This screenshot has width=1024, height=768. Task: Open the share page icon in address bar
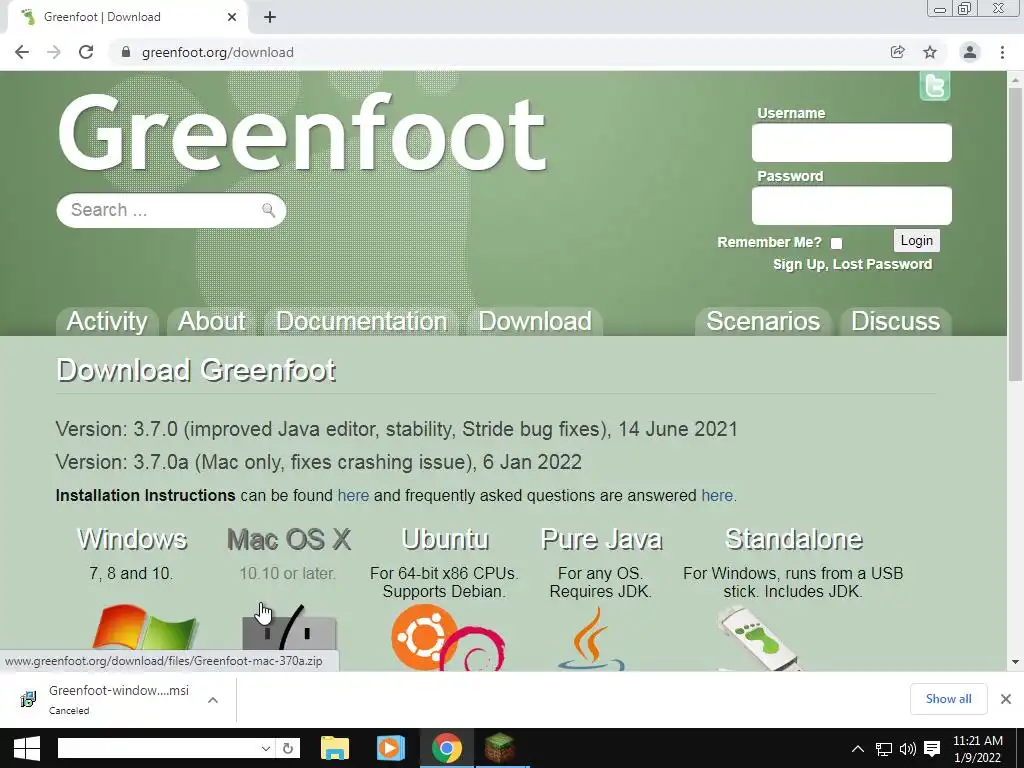pos(898,52)
